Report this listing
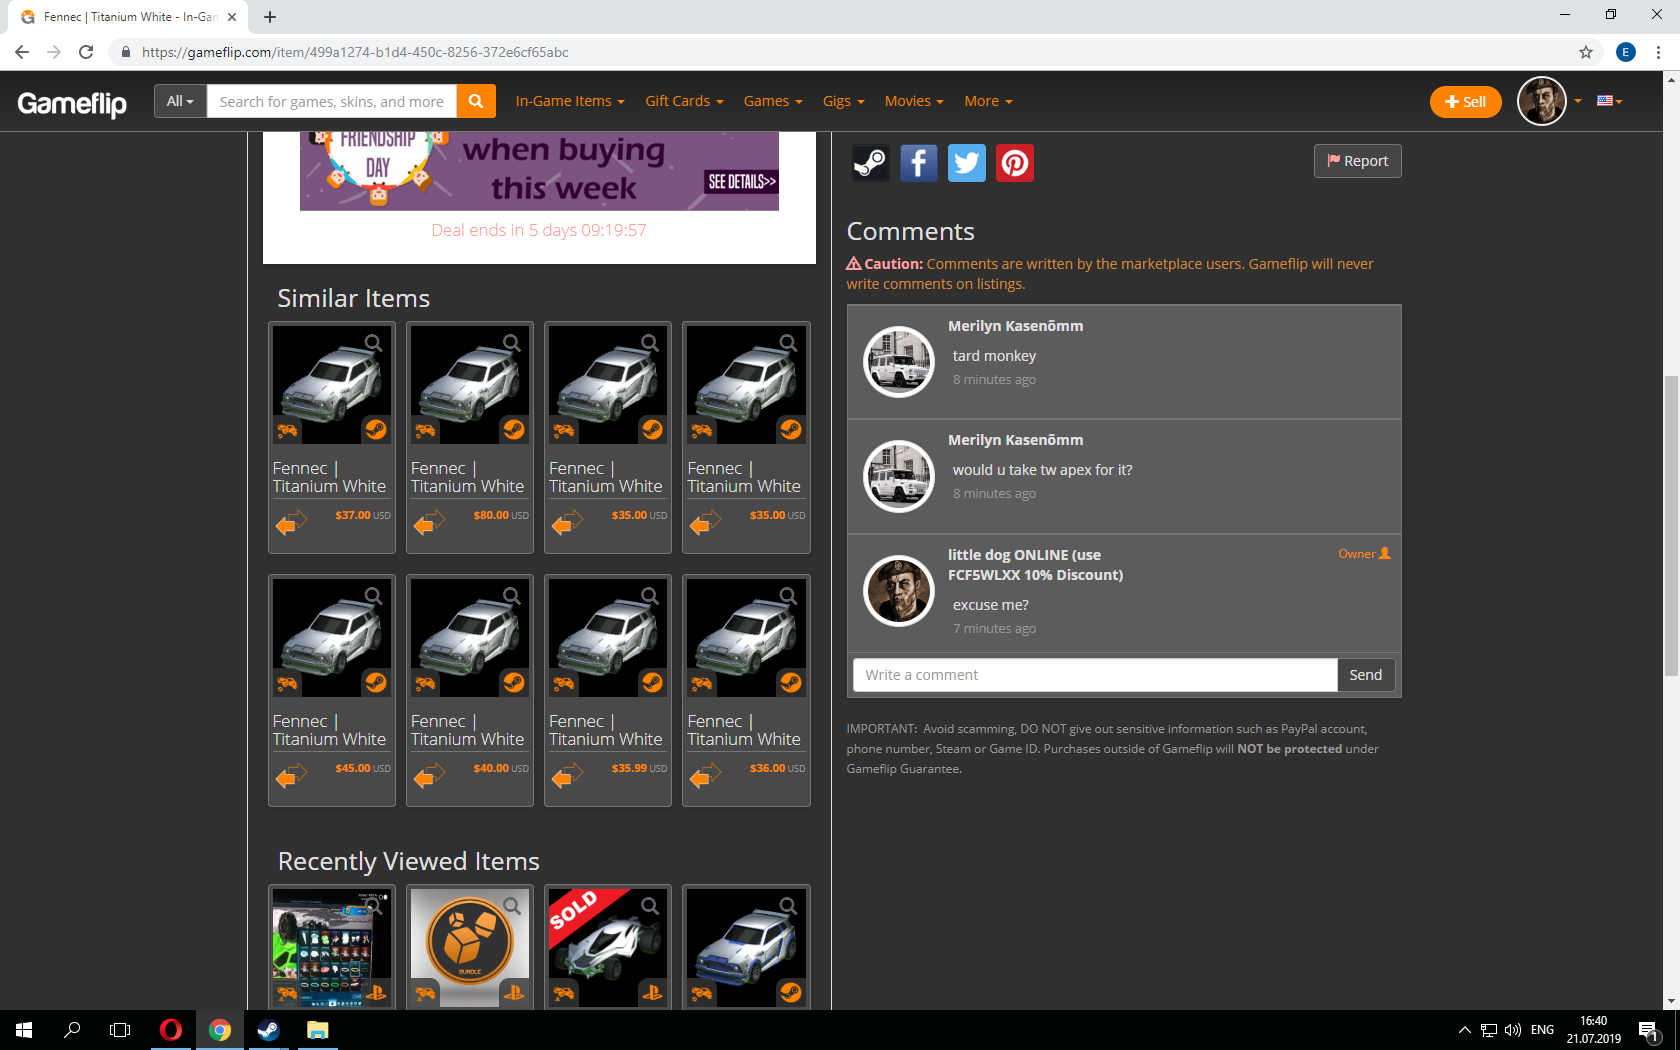The image size is (1680, 1050). (x=1357, y=161)
